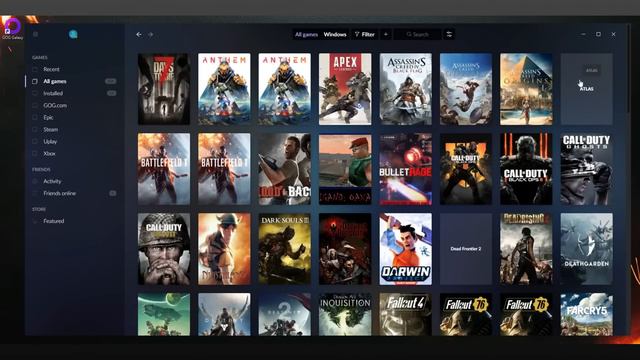The image size is (640, 360).
Task: Open the Apex Legends cover
Action: point(345,89)
